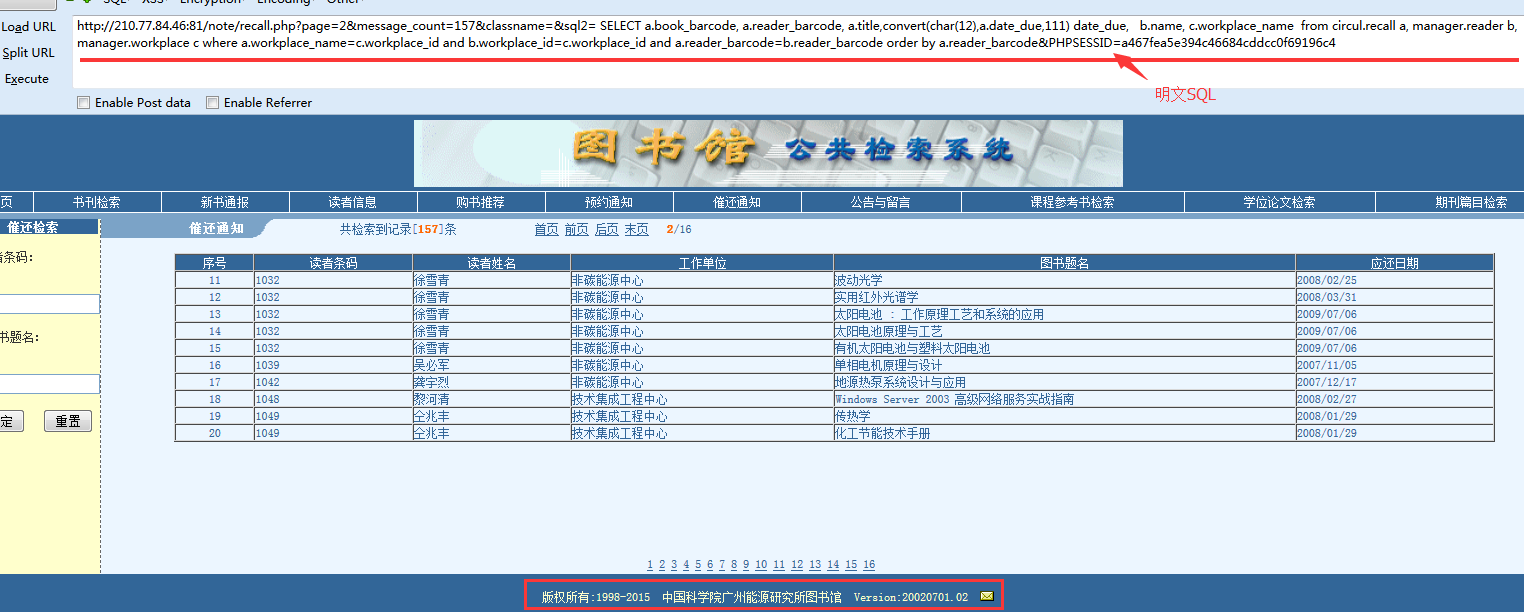Open the 学位论文检索 navigation item
Viewport: 1524px width, 612px height.
click(x=1279, y=202)
